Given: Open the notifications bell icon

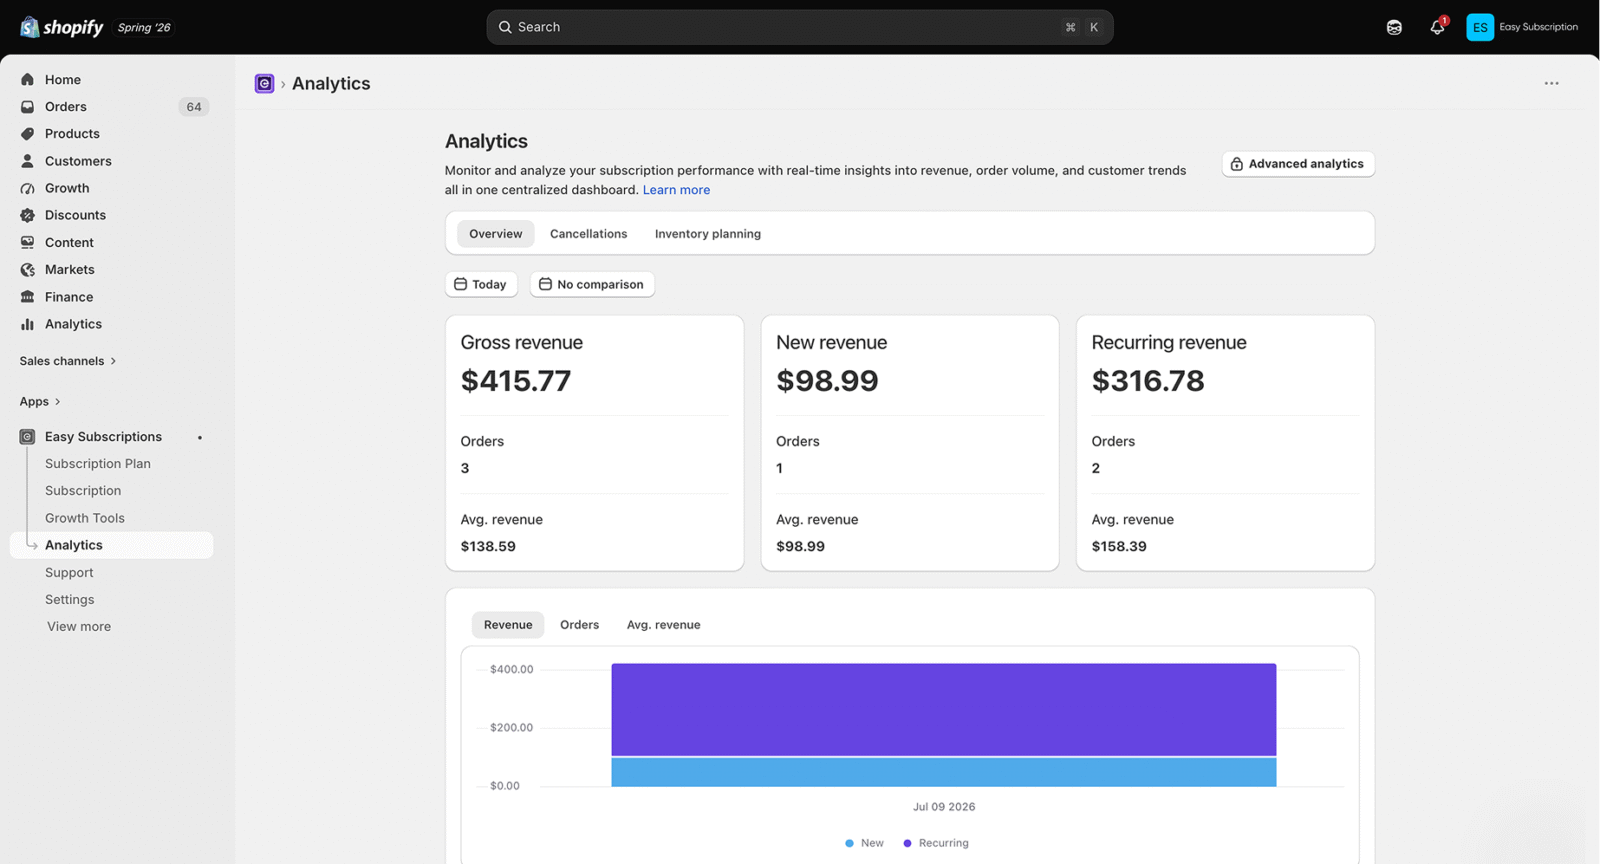Looking at the screenshot, I should click(x=1437, y=27).
